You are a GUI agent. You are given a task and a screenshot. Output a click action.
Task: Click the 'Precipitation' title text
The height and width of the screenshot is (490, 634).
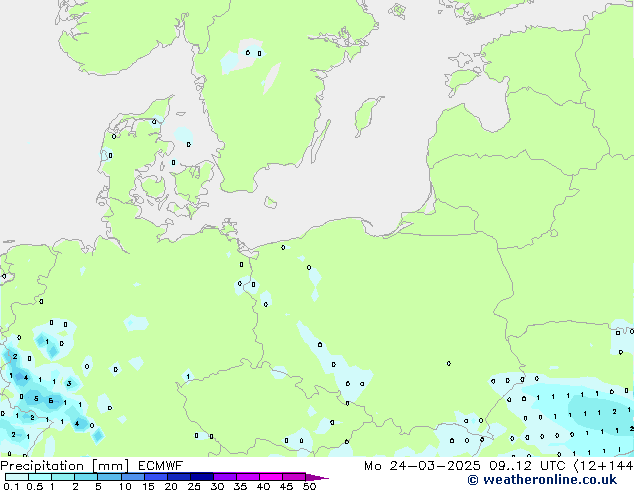(x=42, y=466)
